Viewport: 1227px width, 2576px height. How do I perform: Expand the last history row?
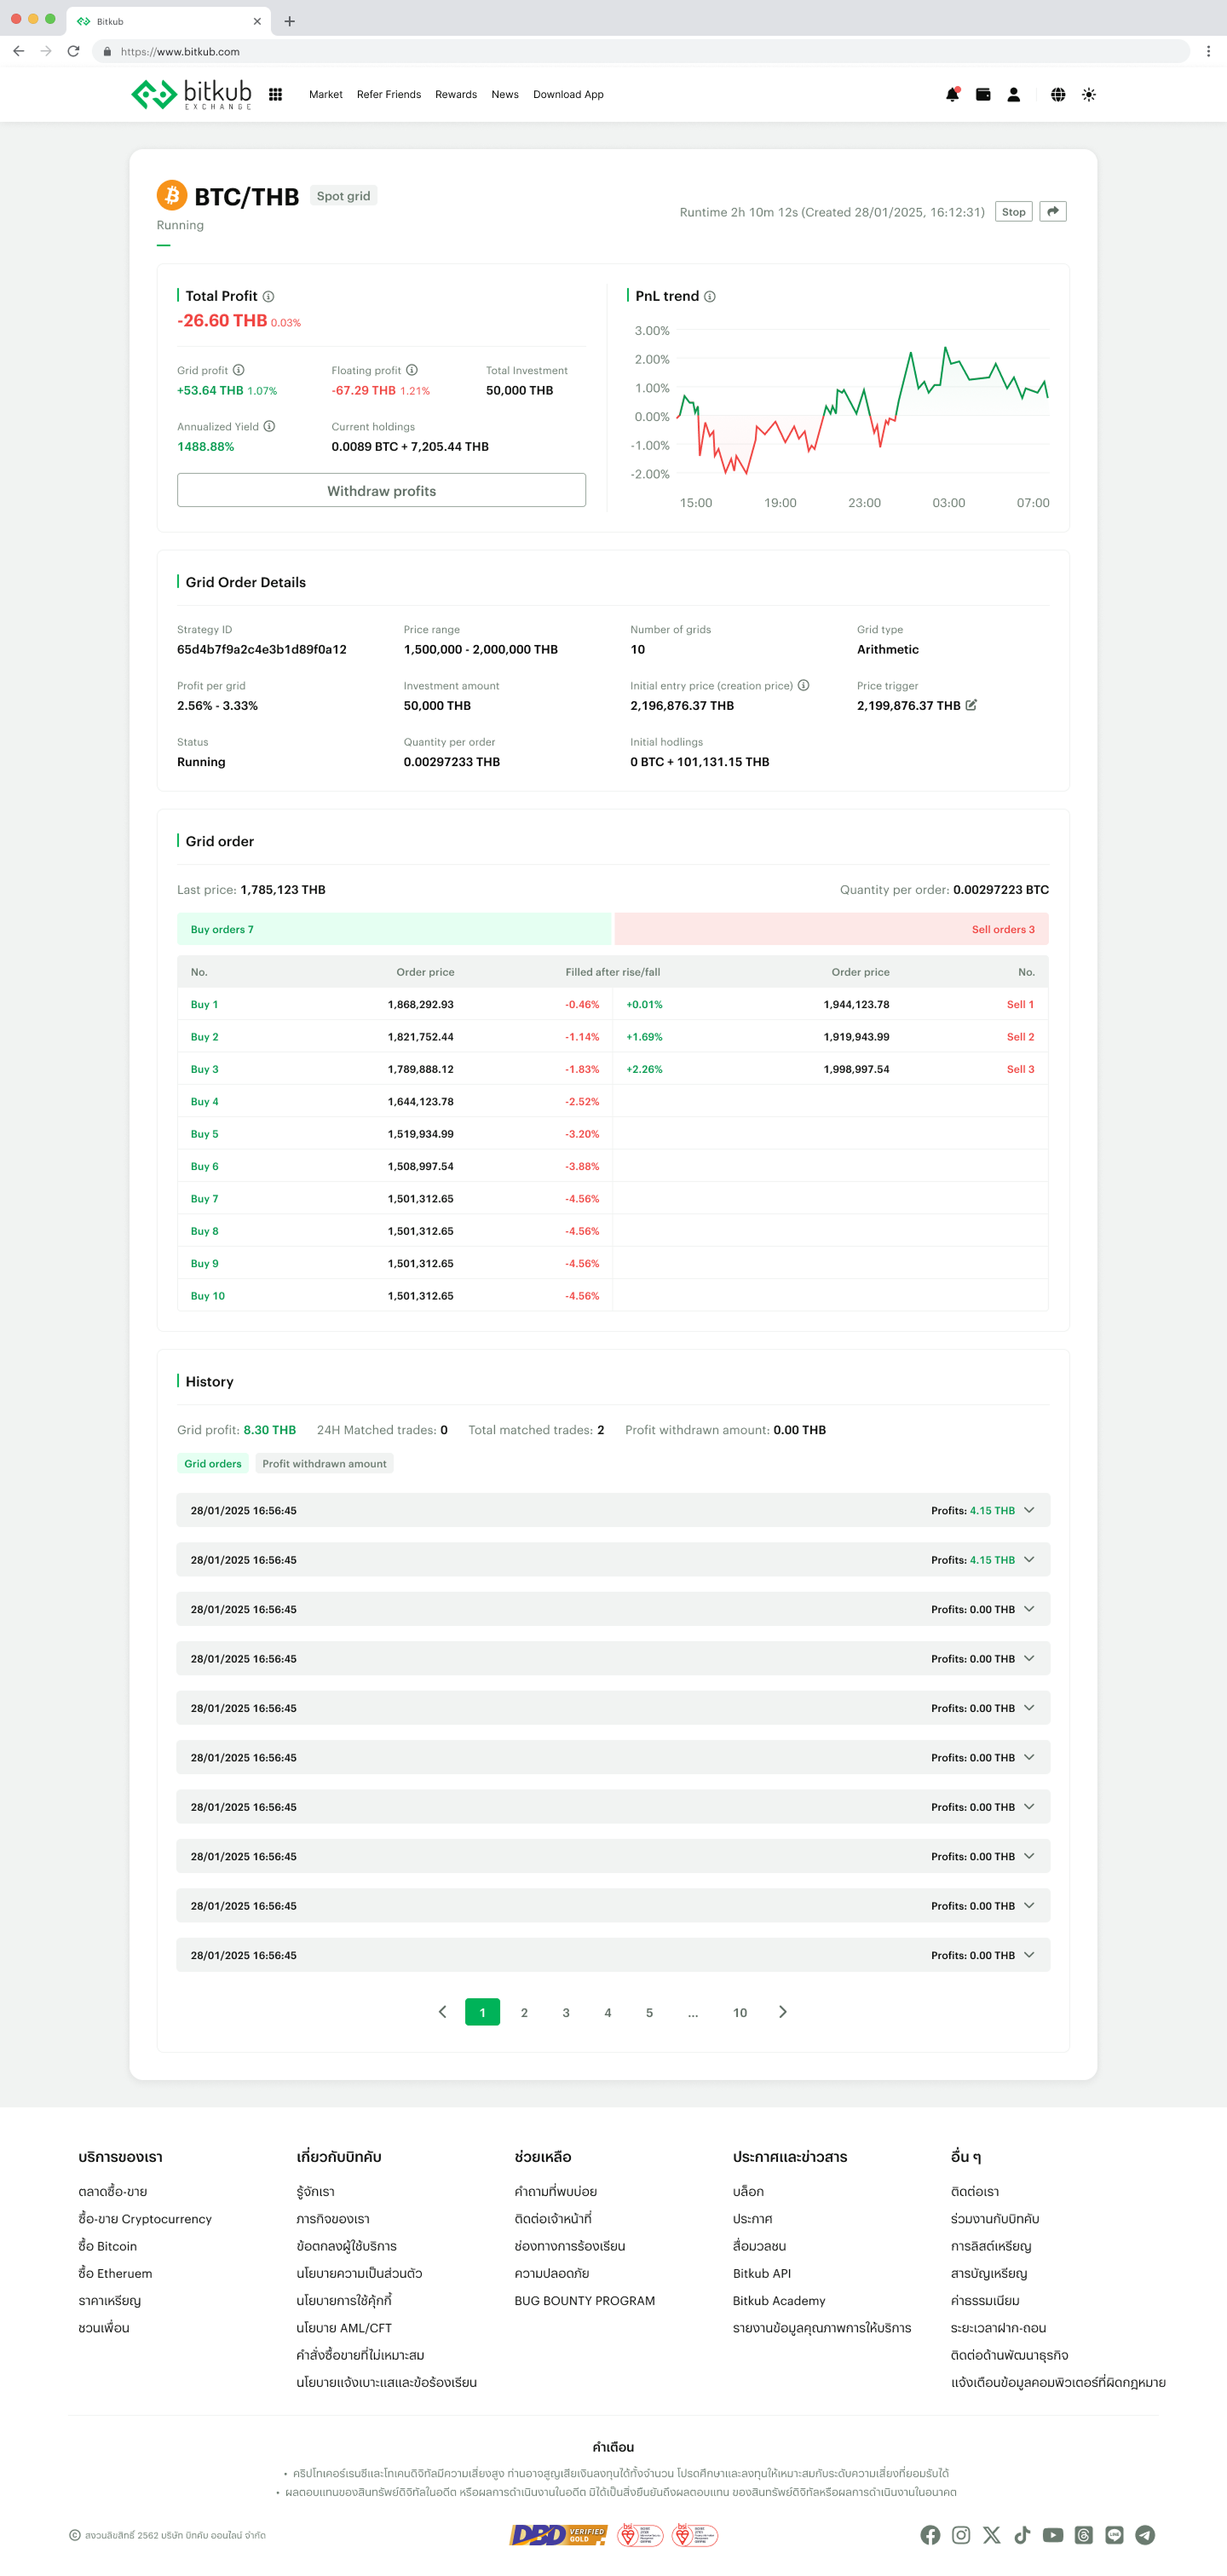point(613,1955)
